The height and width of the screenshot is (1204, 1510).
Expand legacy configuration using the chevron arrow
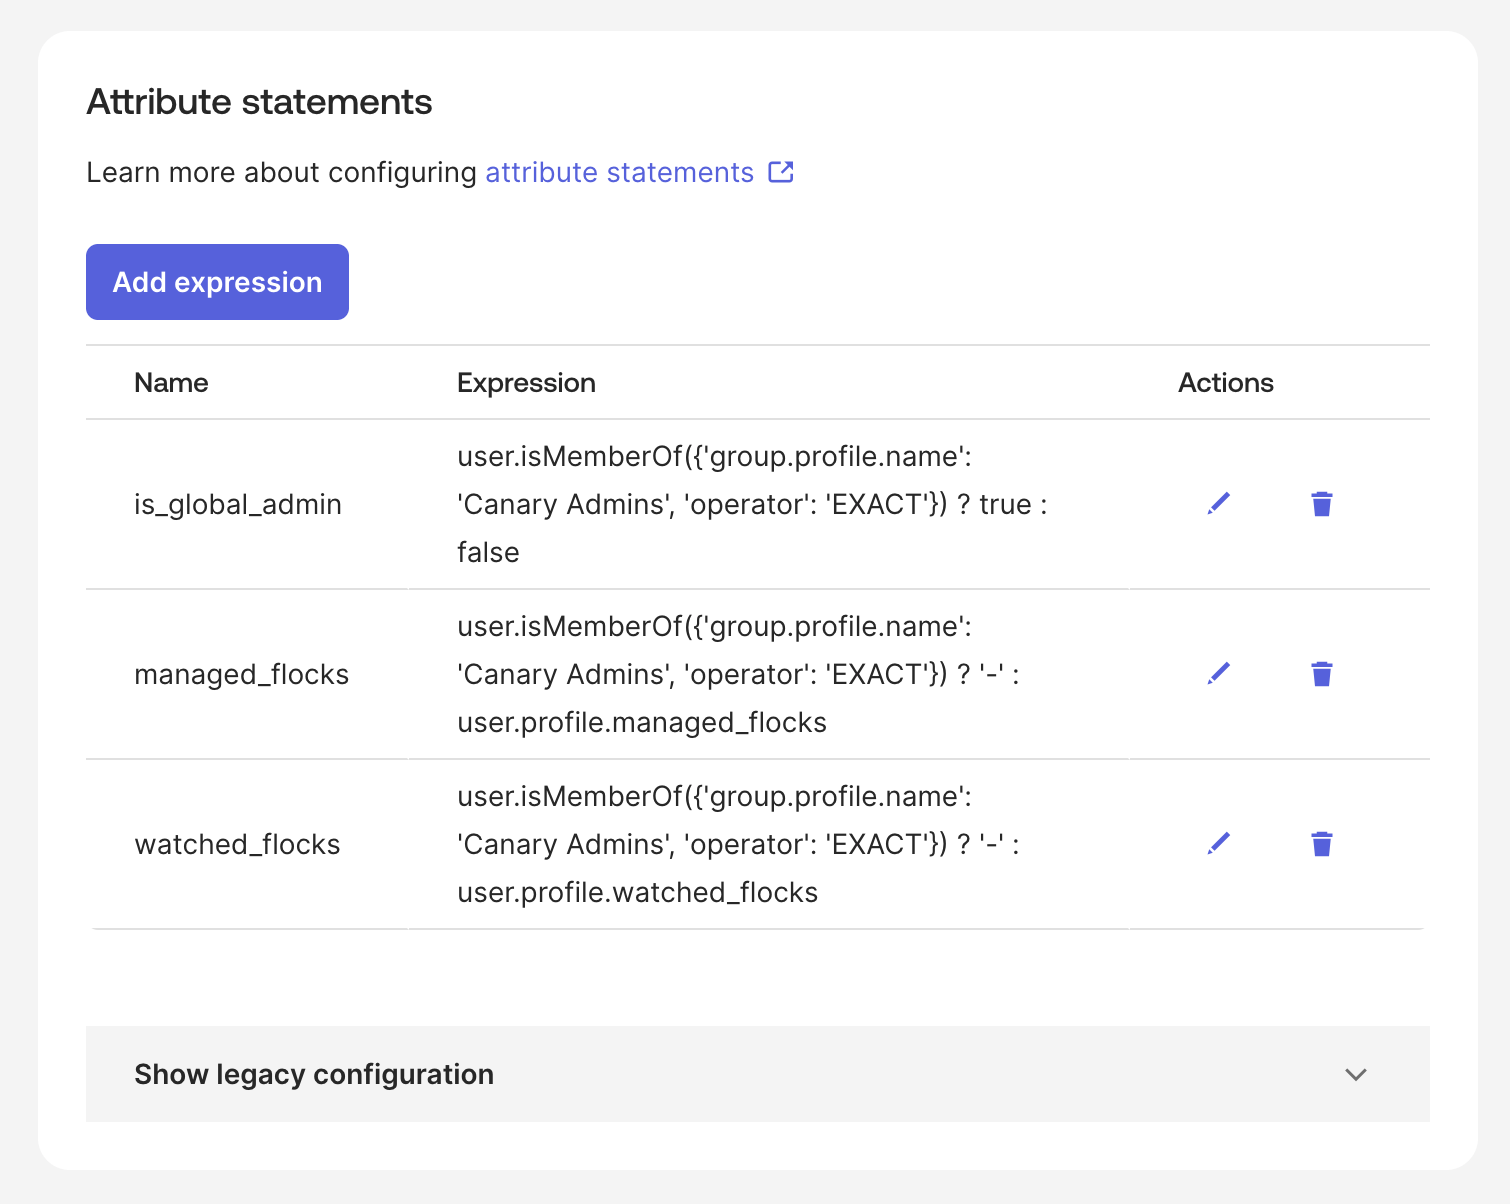point(1355,1074)
